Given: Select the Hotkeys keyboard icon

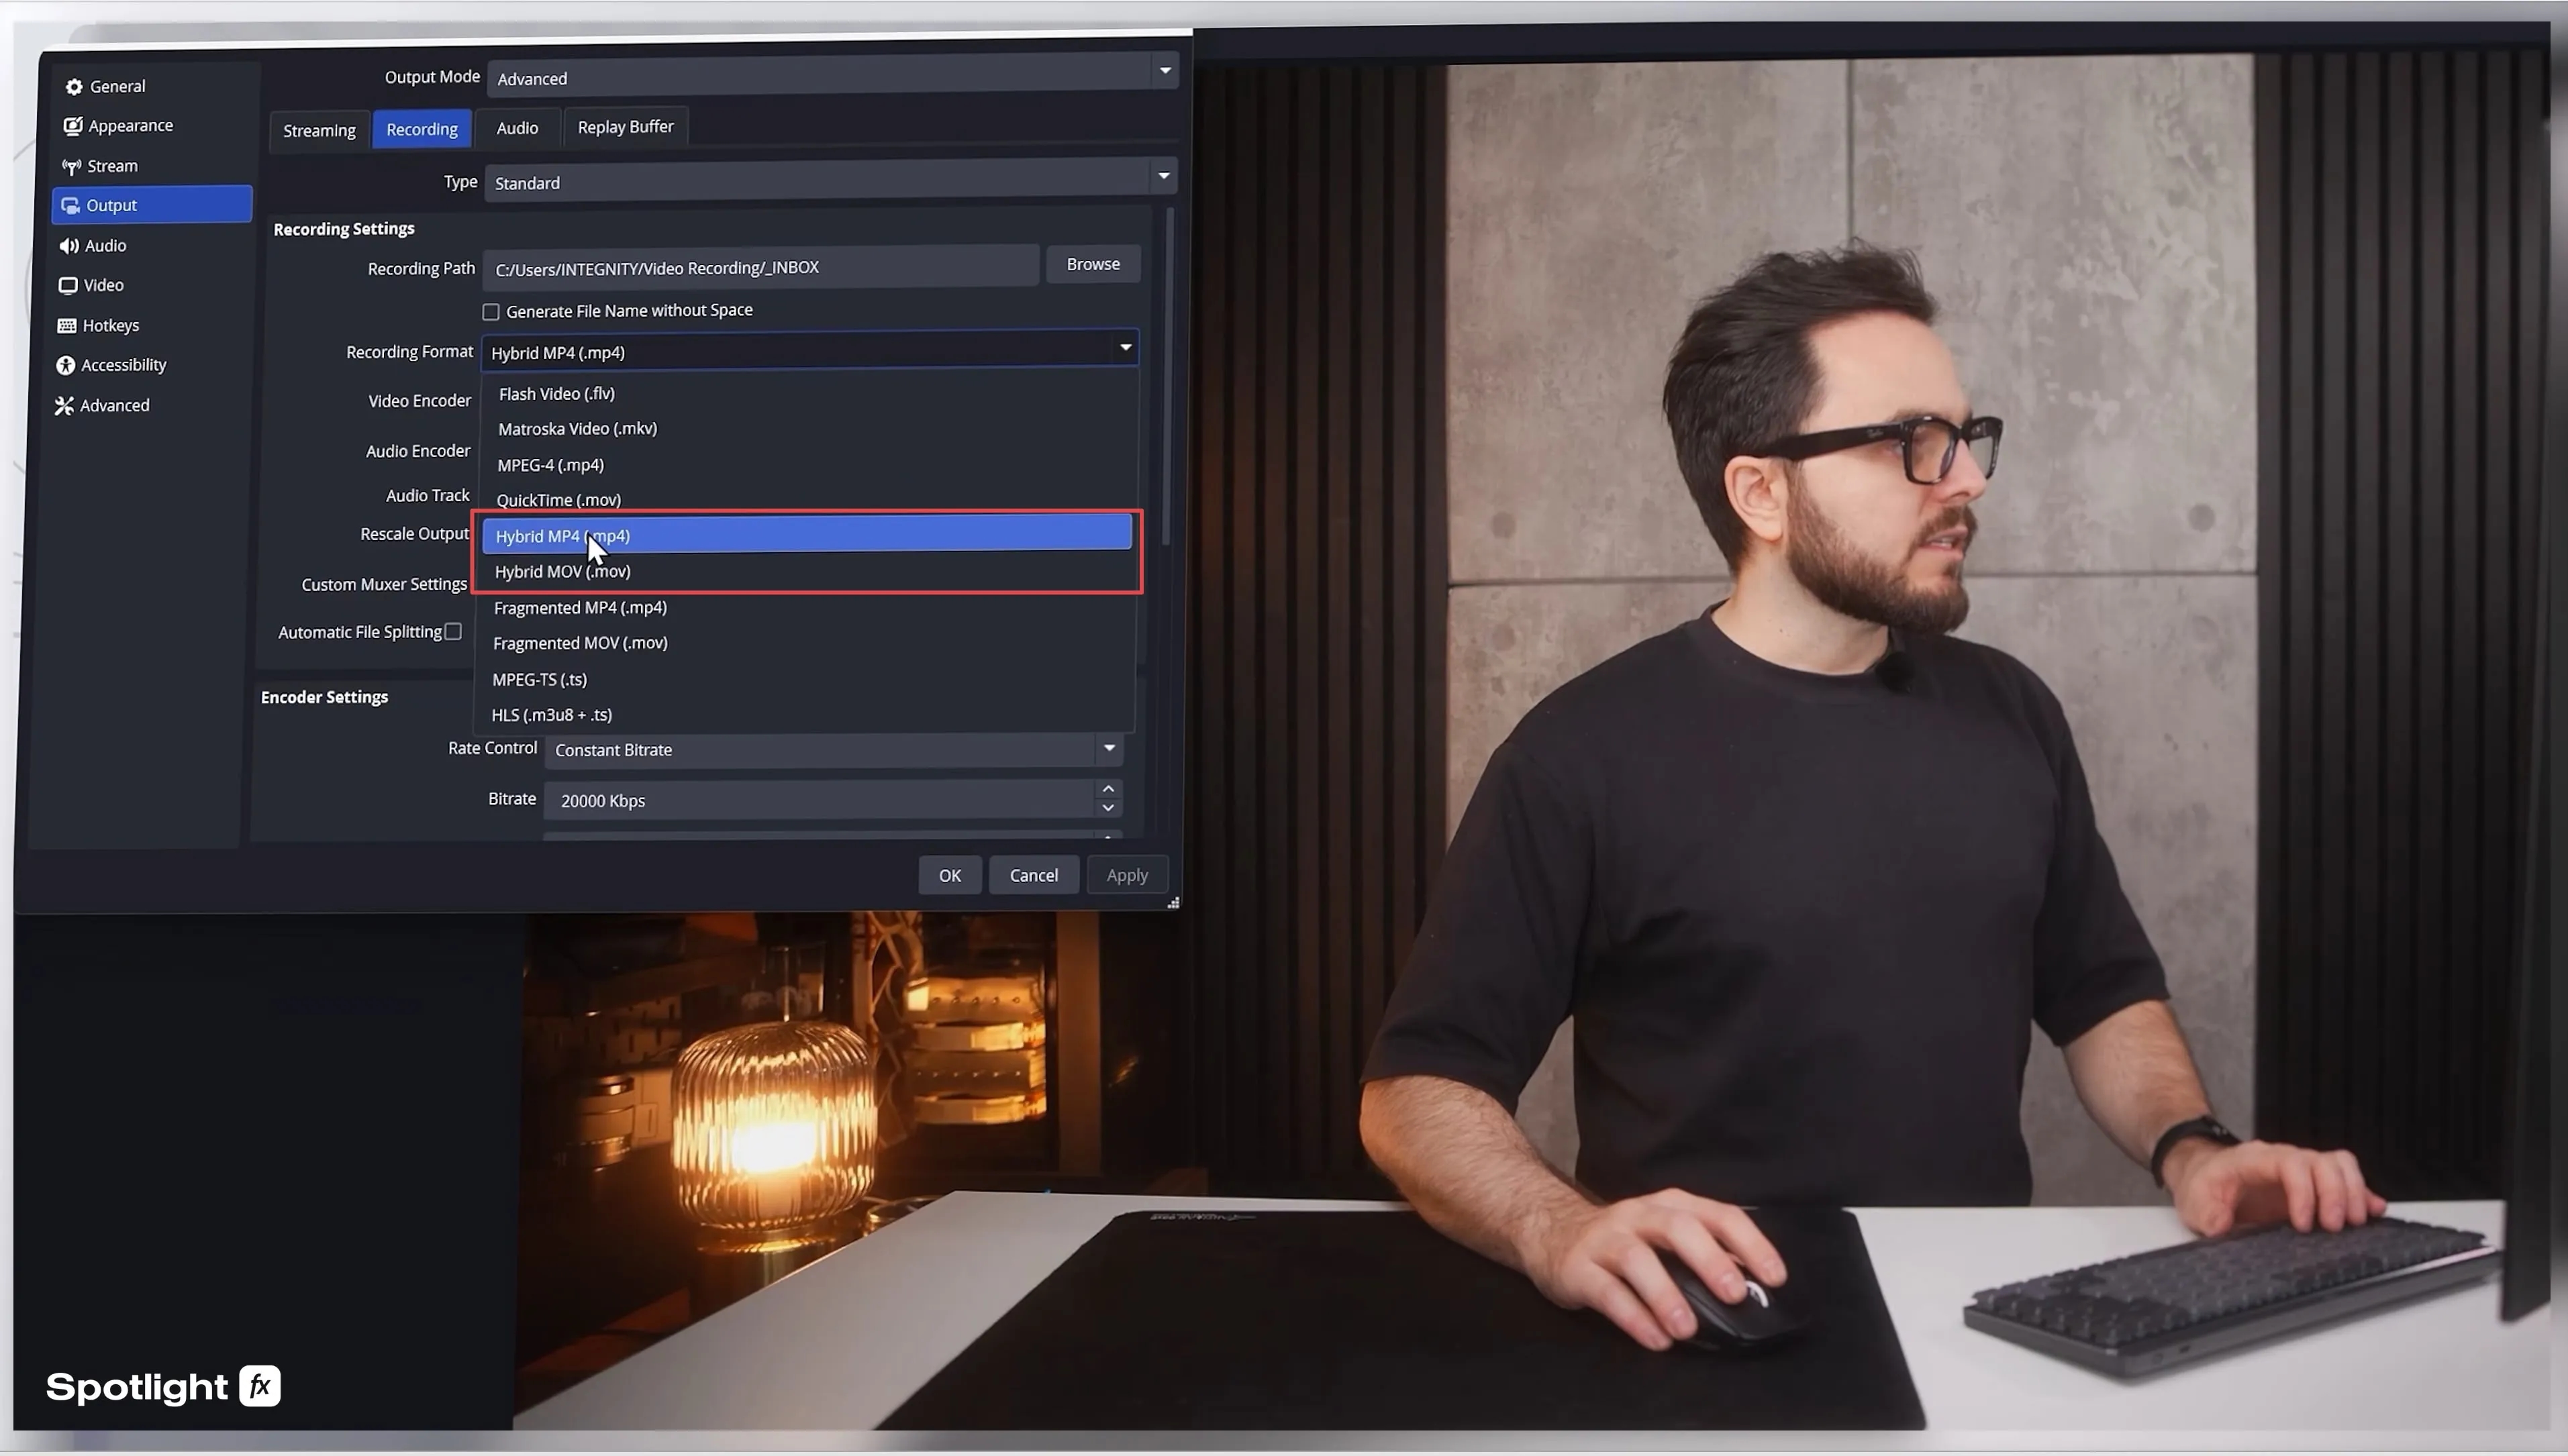Looking at the screenshot, I should click(66, 326).
